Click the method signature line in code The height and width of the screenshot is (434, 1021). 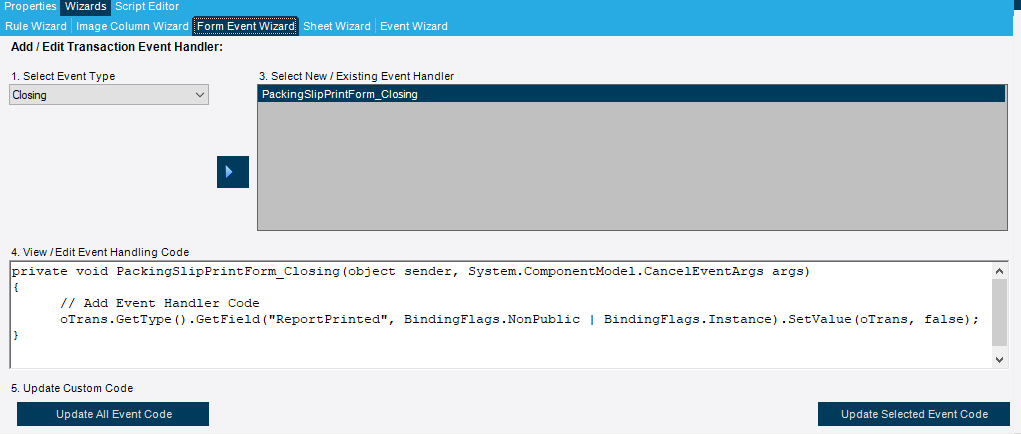(x=410, y=271)
